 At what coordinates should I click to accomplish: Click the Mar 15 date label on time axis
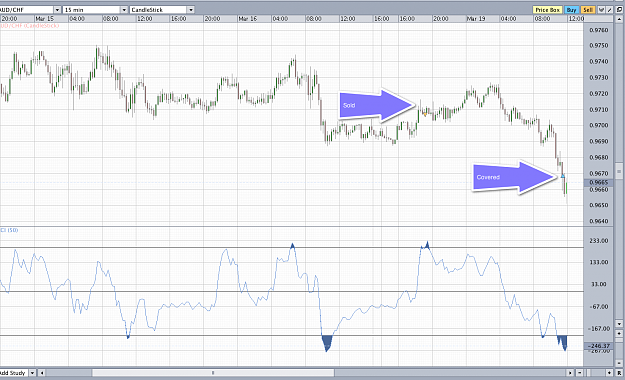pos(44,19)
